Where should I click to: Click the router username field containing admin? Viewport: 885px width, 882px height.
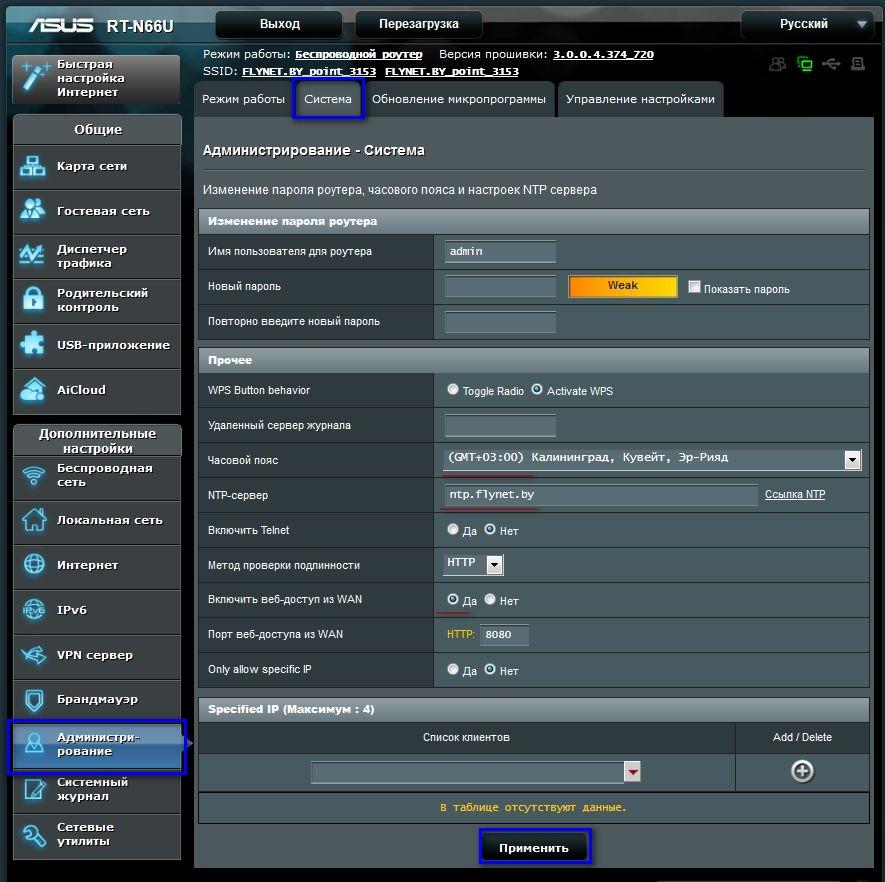500,251
